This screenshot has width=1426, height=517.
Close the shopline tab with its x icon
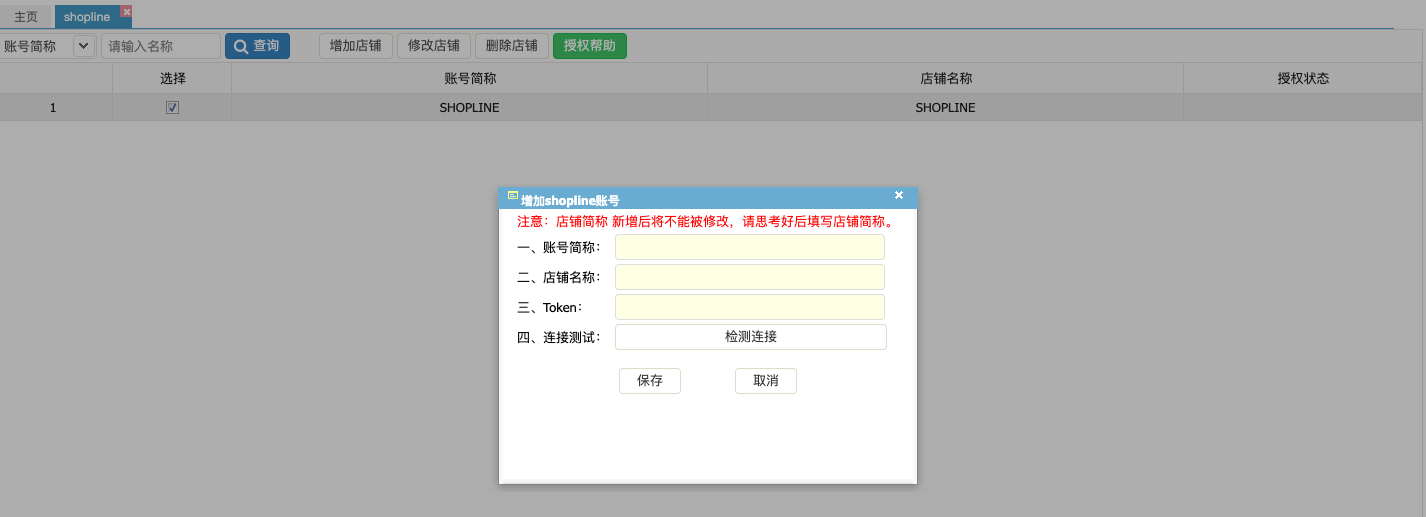pyautogui.click(x=126, y=11)
